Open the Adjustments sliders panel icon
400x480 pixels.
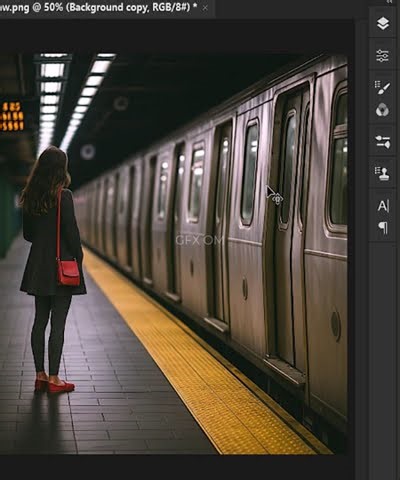pyautogui.click(x=383, y=141)
